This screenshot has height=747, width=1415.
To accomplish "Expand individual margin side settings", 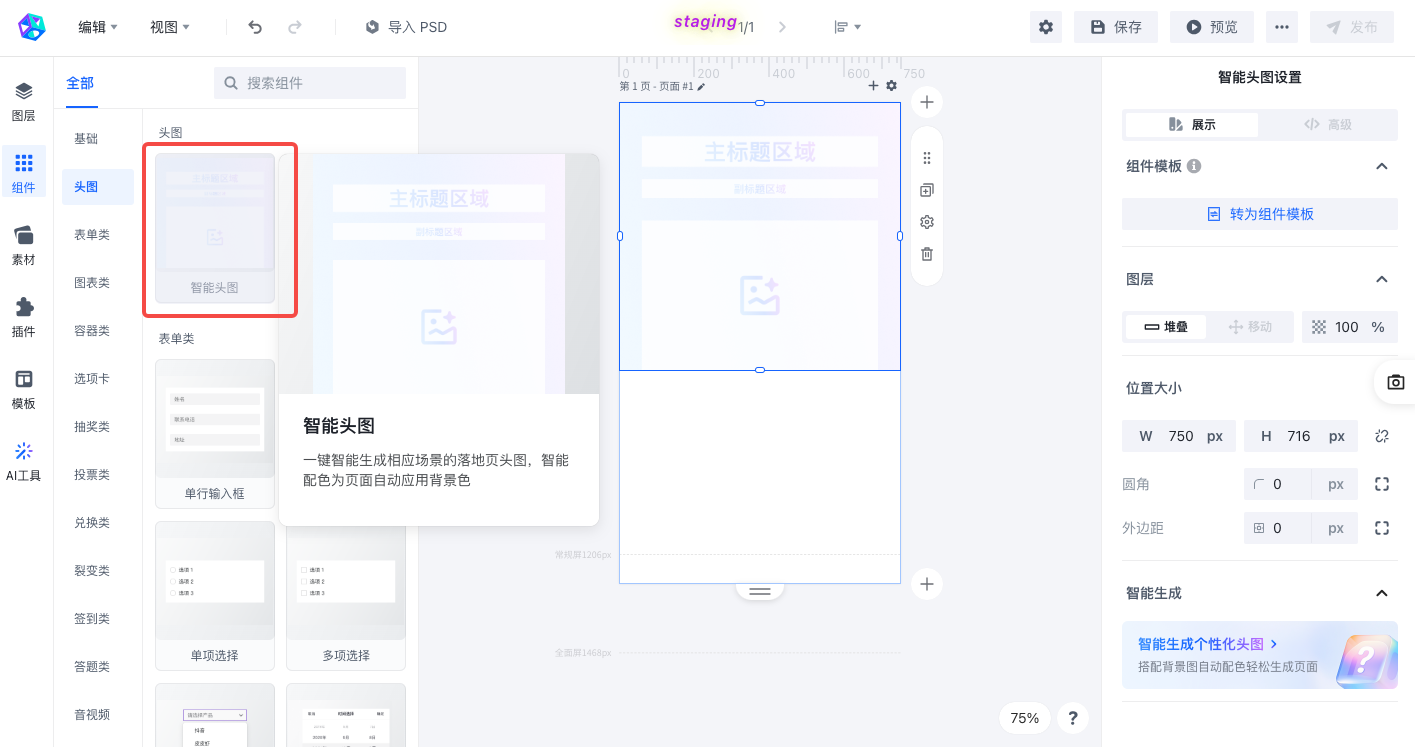I will 1382,528.
